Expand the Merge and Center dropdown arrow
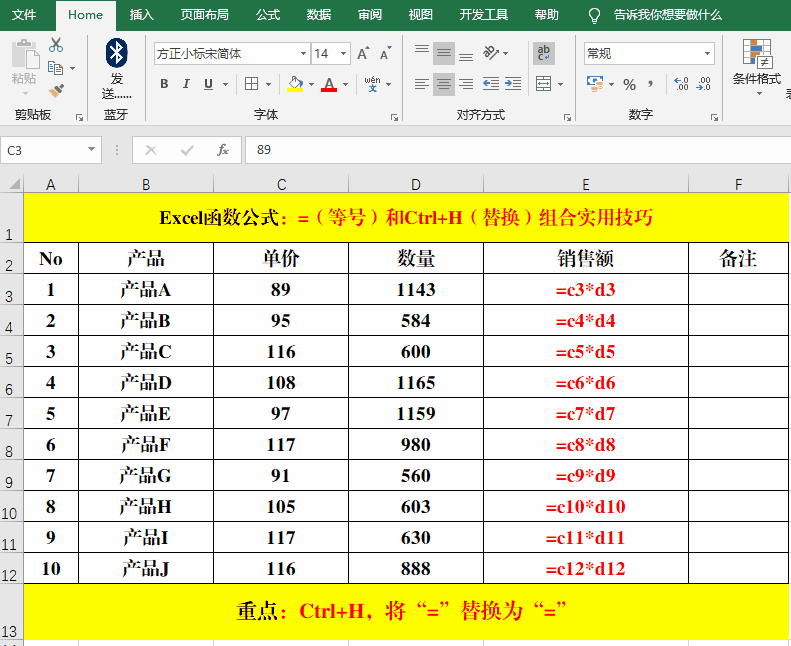 pyautogui.click(x=560, y=84)
